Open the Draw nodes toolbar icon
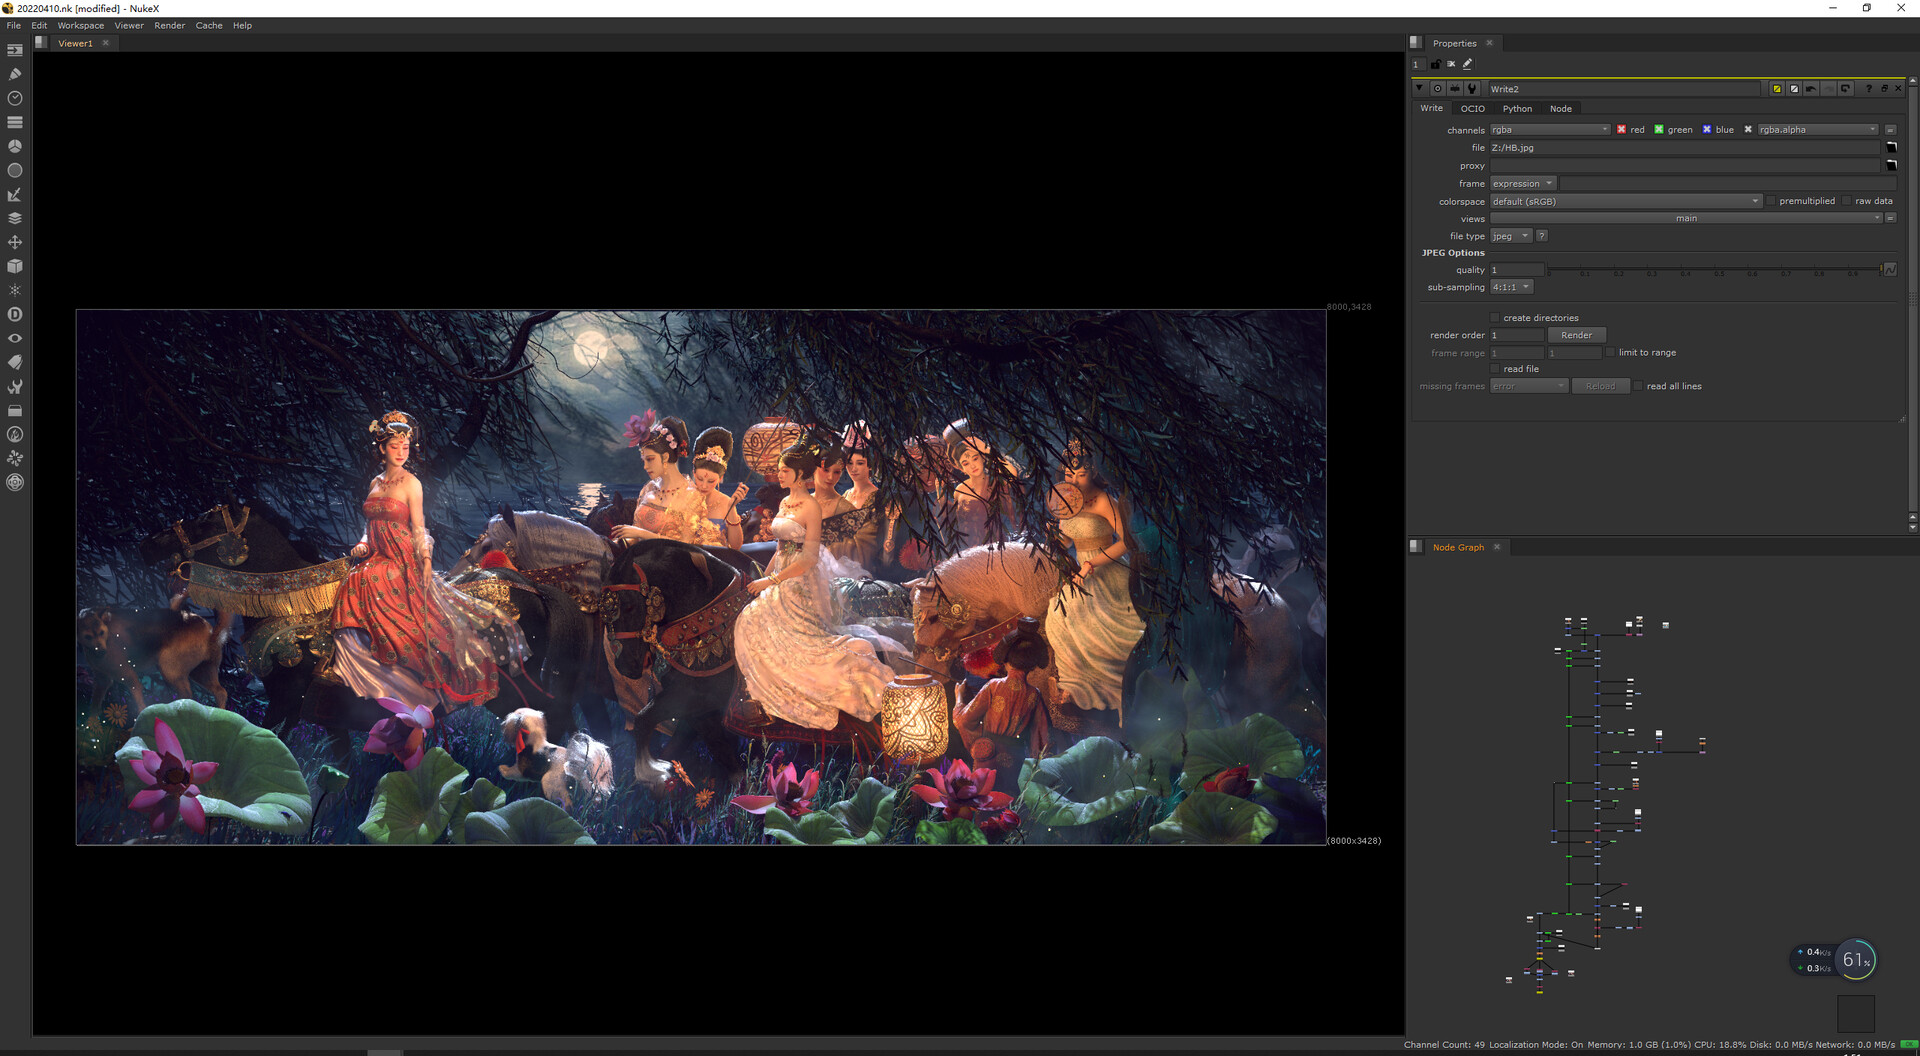Viewport: 1920px width, 1056px height. [x=15, y=74]
